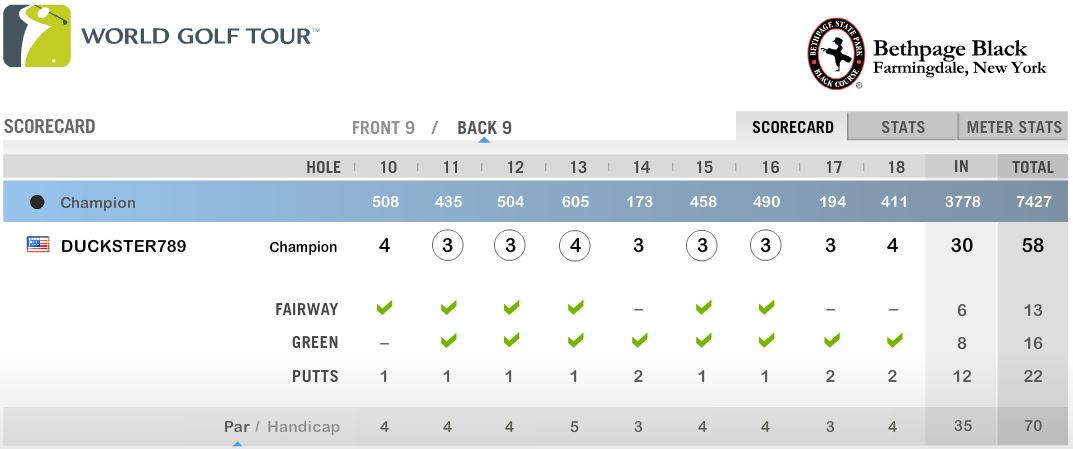
Task: Click the blue triangle under Par label
Action: tap(237, 444)
